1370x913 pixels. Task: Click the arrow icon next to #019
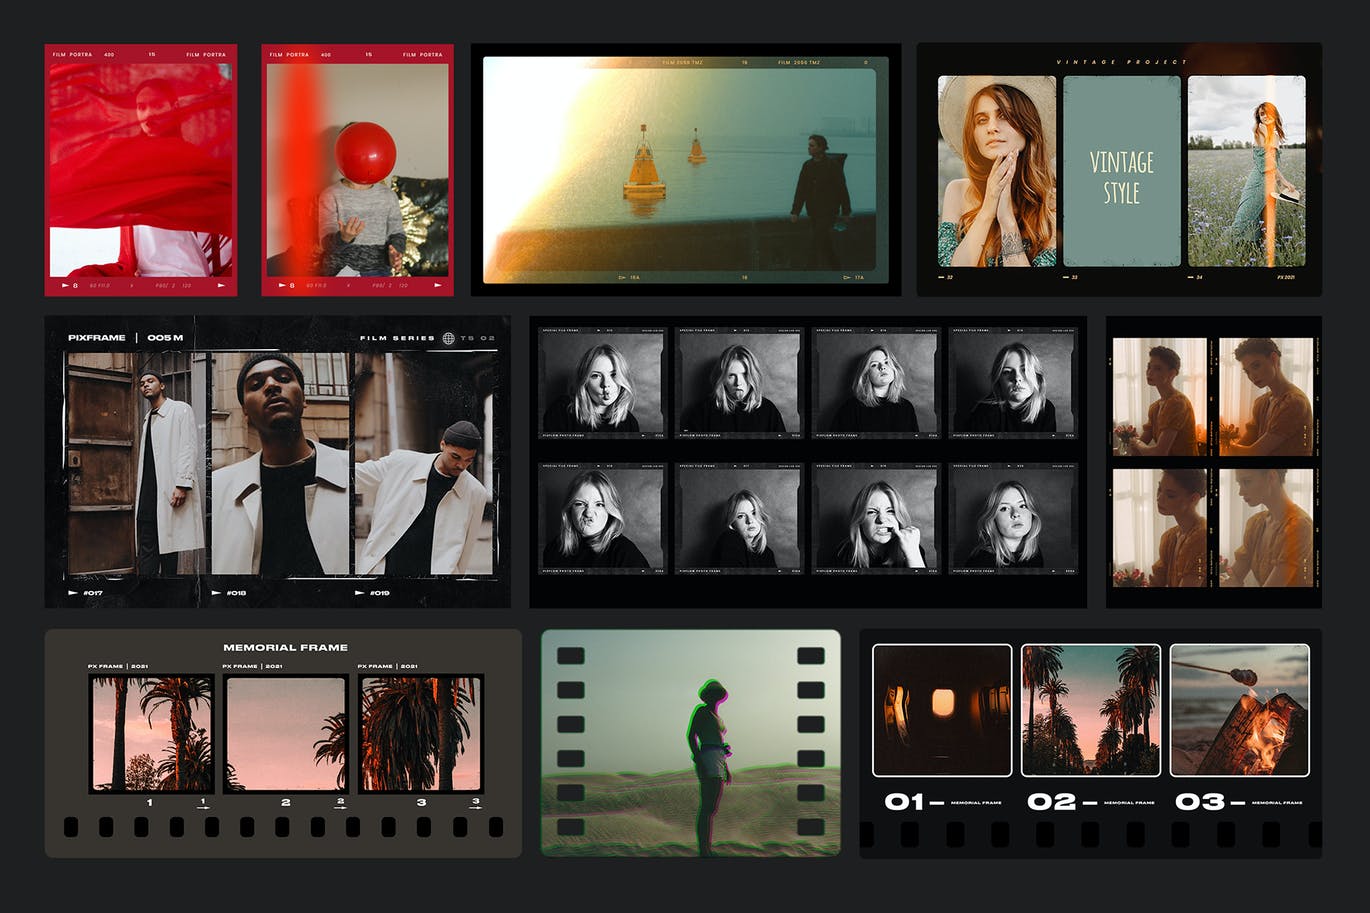coord(361,593)
